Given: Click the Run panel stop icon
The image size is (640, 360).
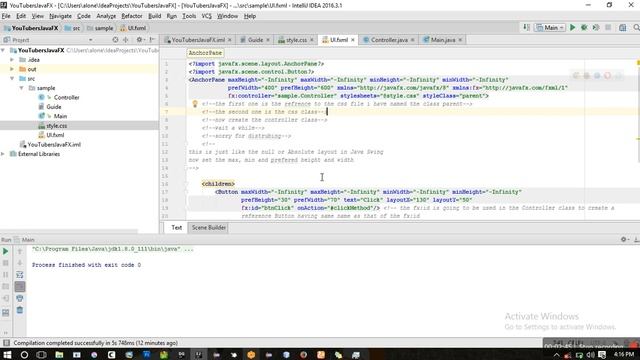Looking at the screenshot, I should 6,263.
